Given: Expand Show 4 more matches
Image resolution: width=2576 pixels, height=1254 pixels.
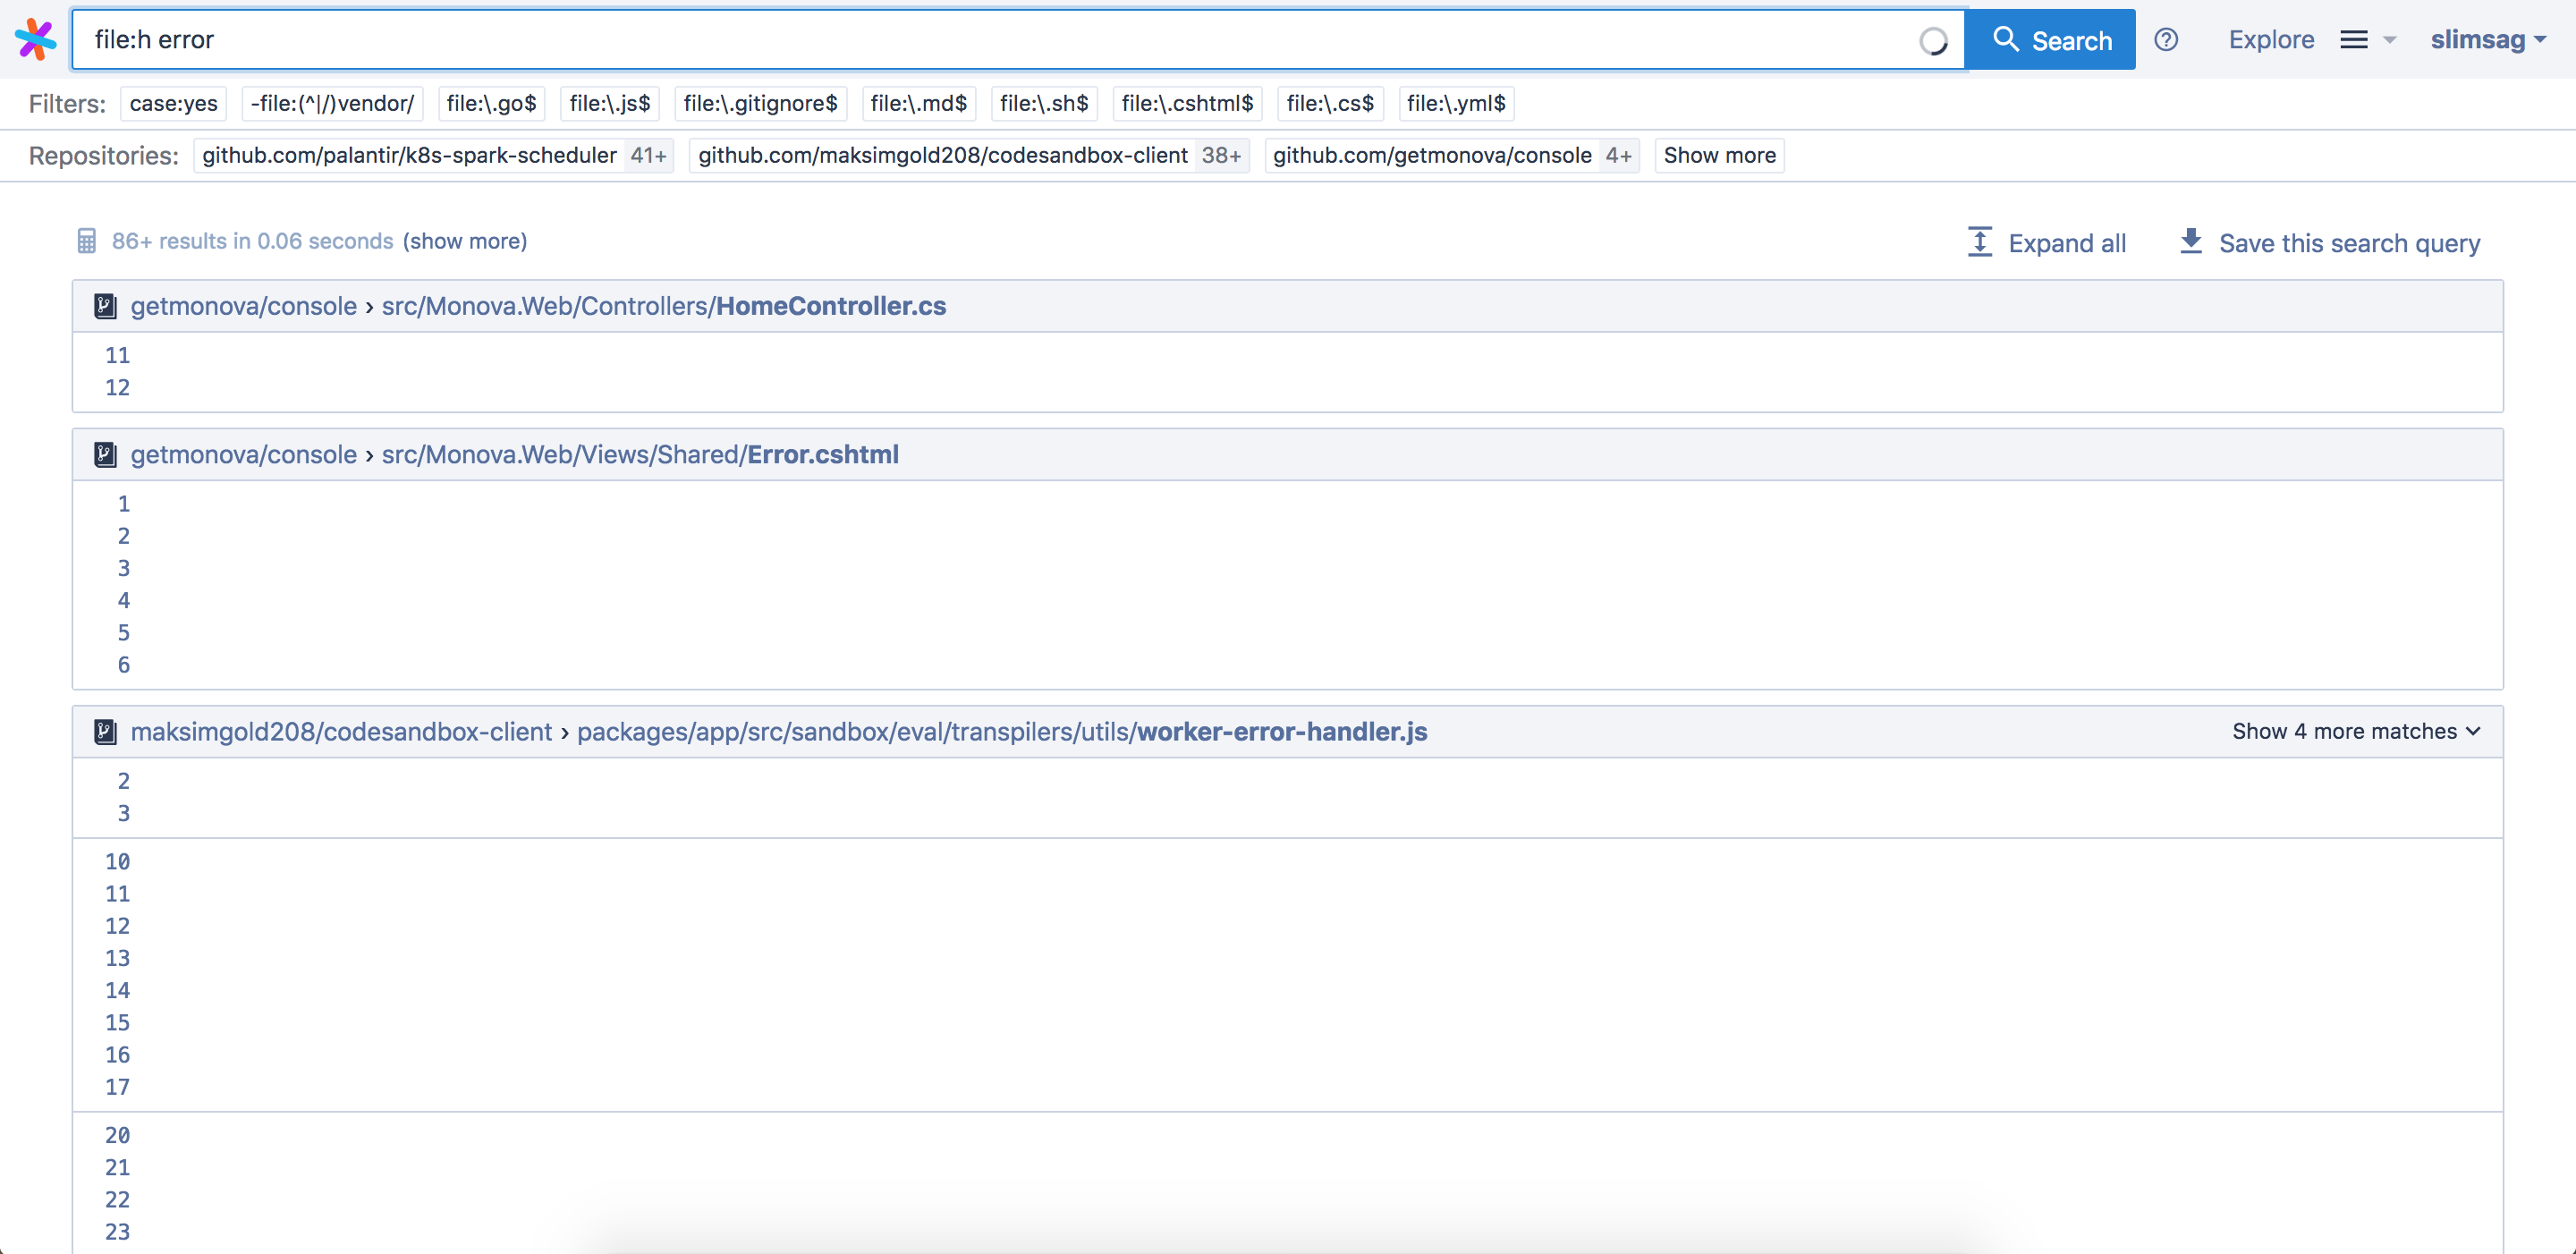Looking at the screenshot, I should [x=2356, y=732].
